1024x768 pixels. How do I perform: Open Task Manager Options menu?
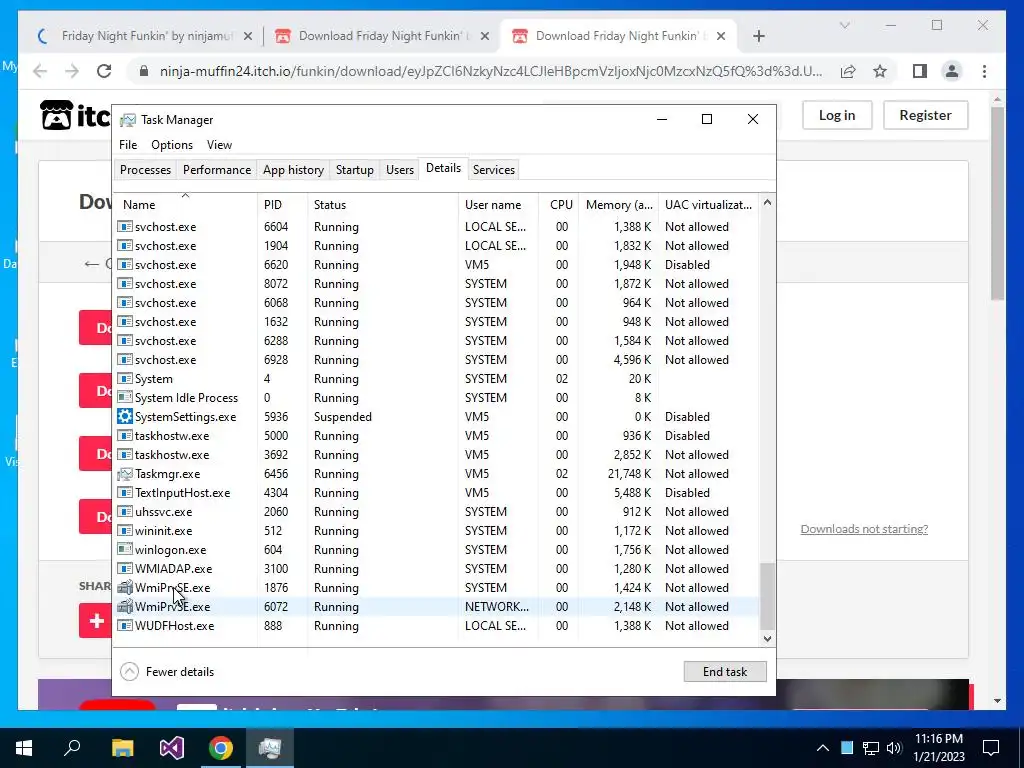coord(172,145)
